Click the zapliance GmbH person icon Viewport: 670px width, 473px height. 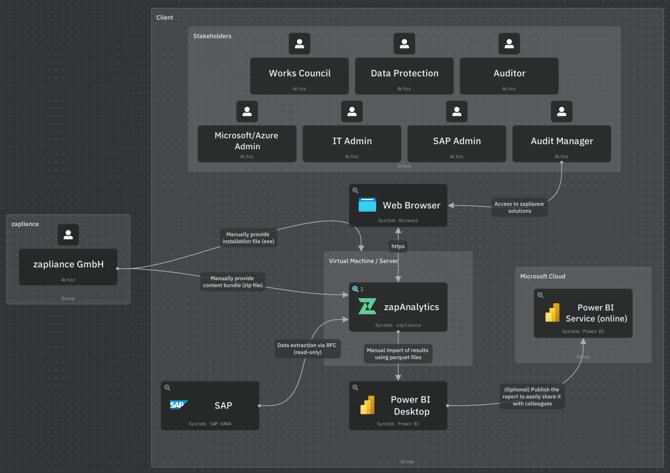coord(68,235)
